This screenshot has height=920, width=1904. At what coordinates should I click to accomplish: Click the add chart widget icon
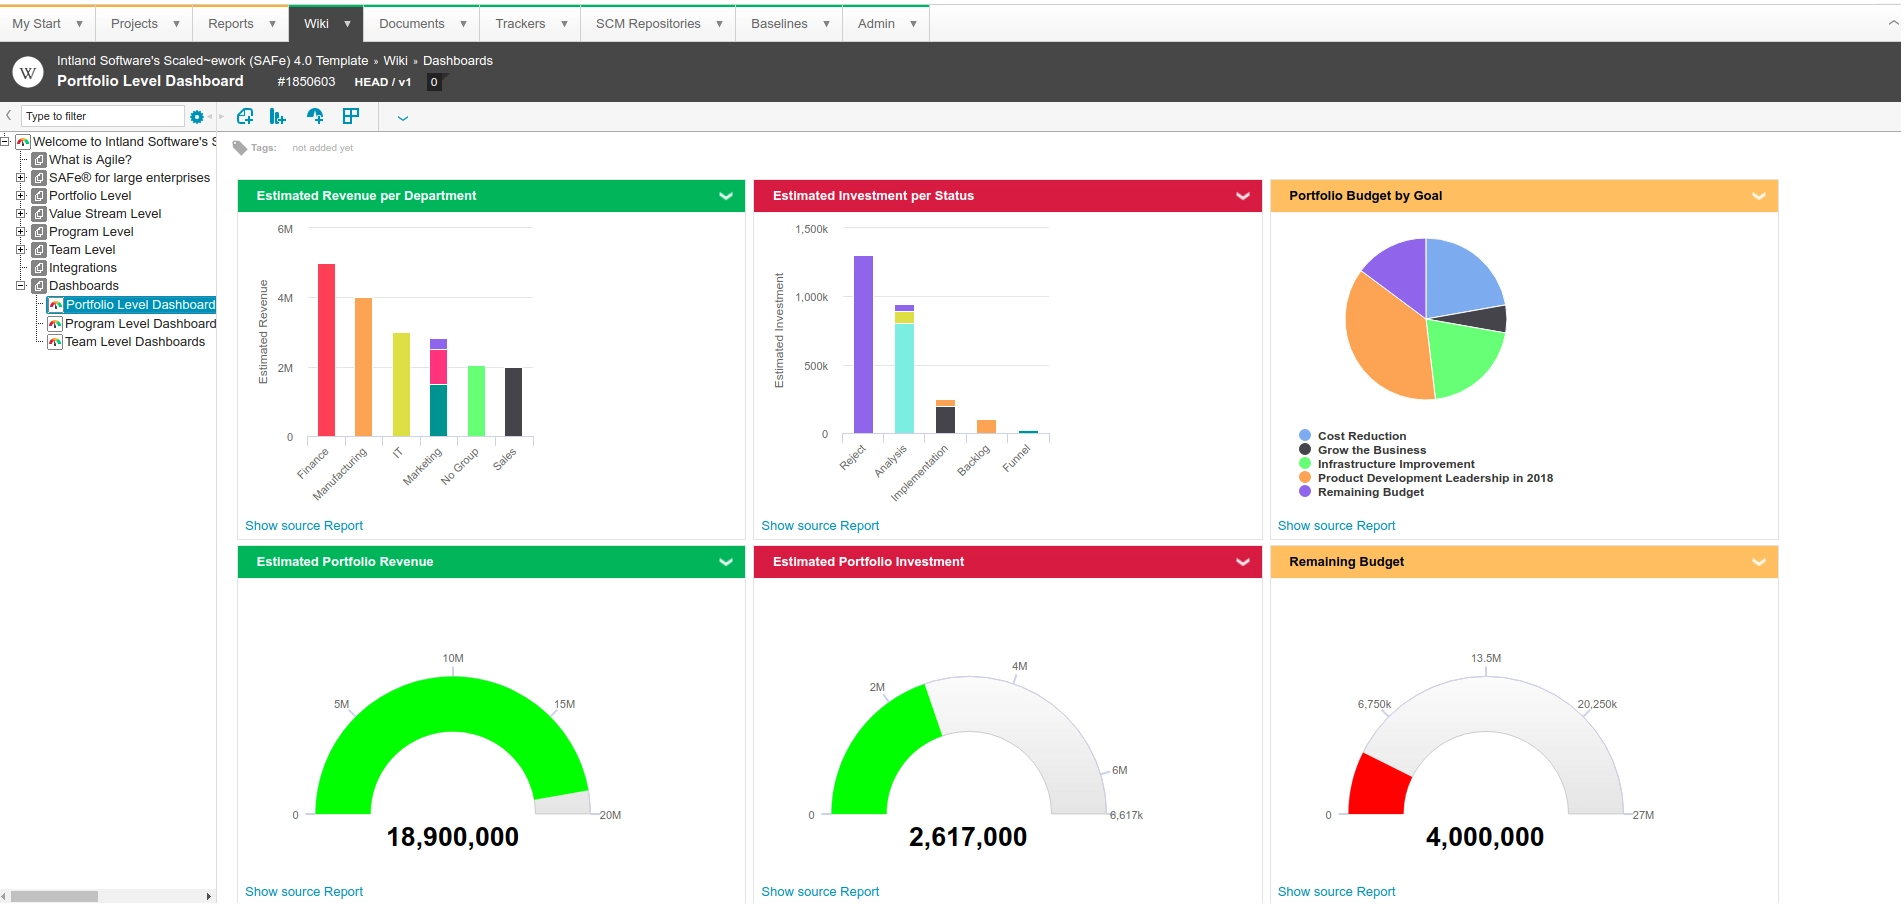(x=278, y=117)
